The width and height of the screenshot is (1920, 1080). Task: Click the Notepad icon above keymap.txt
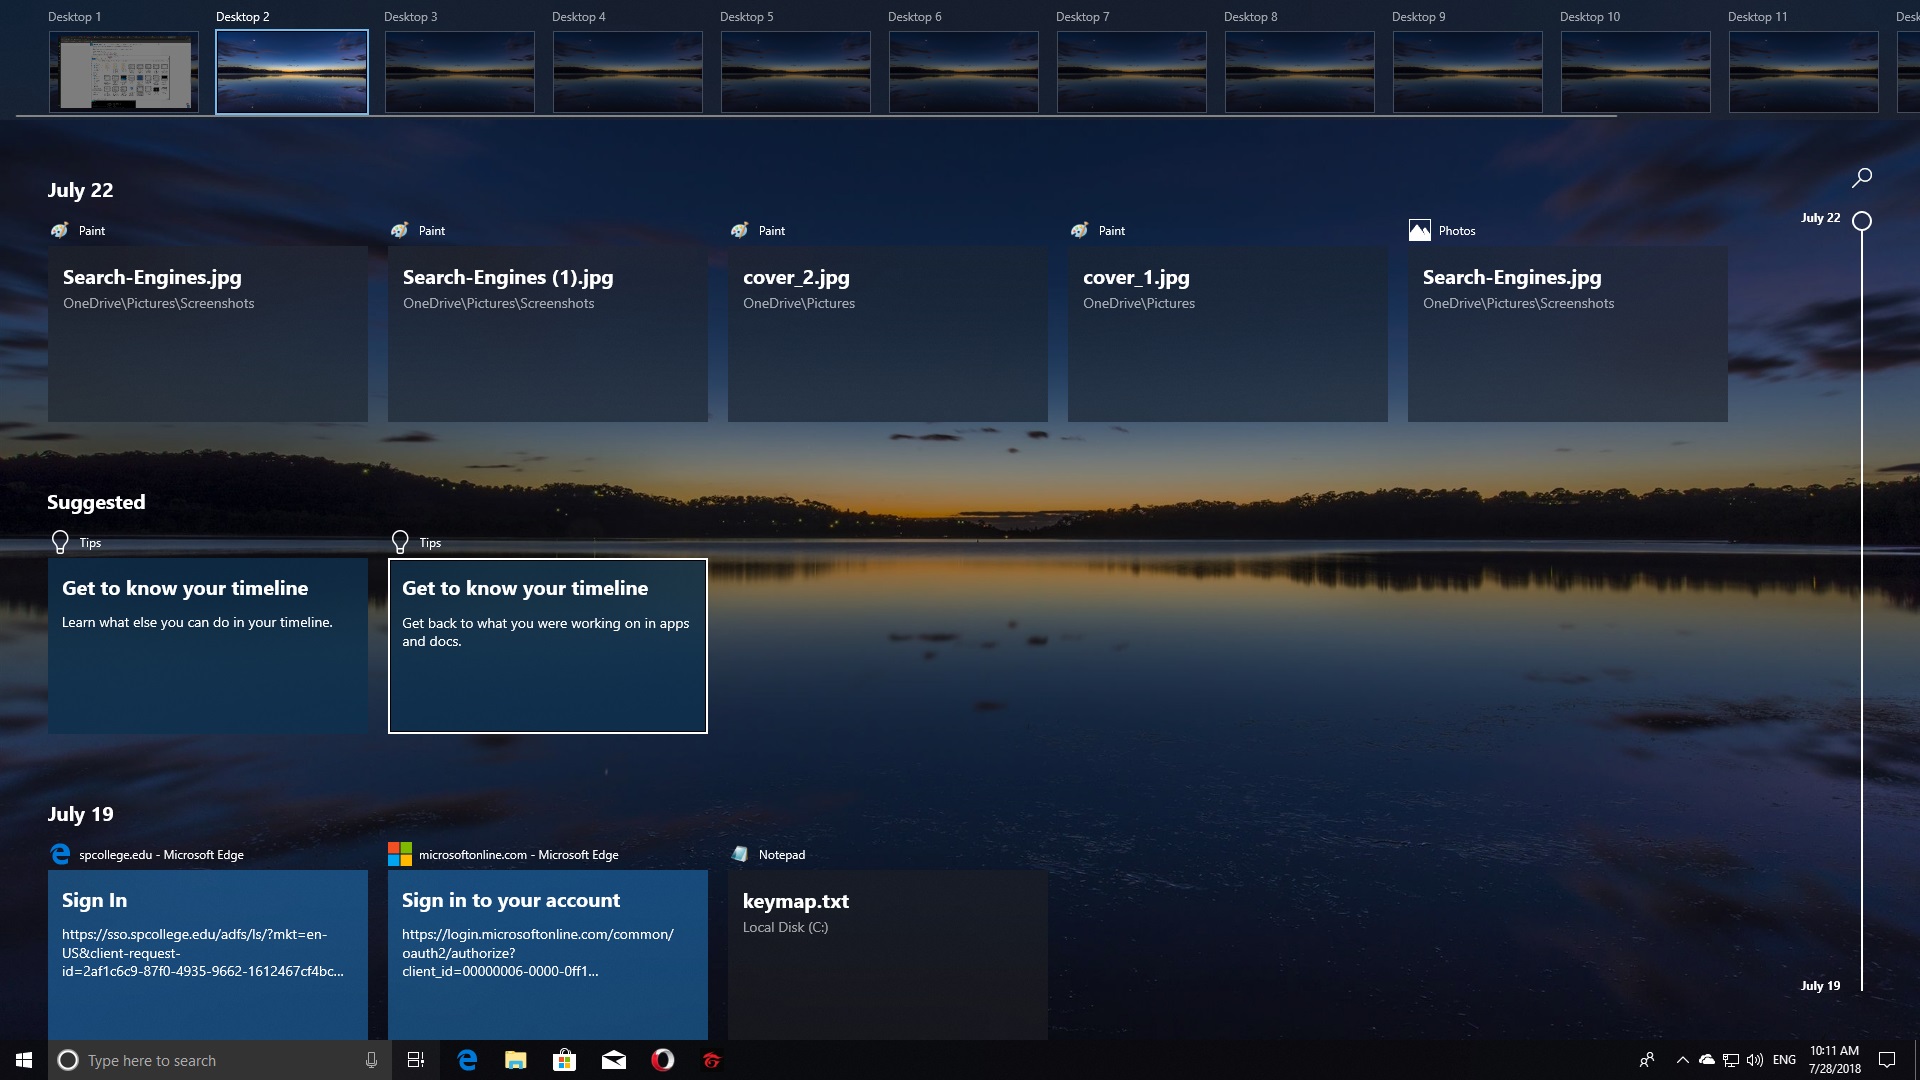(740, 854)
